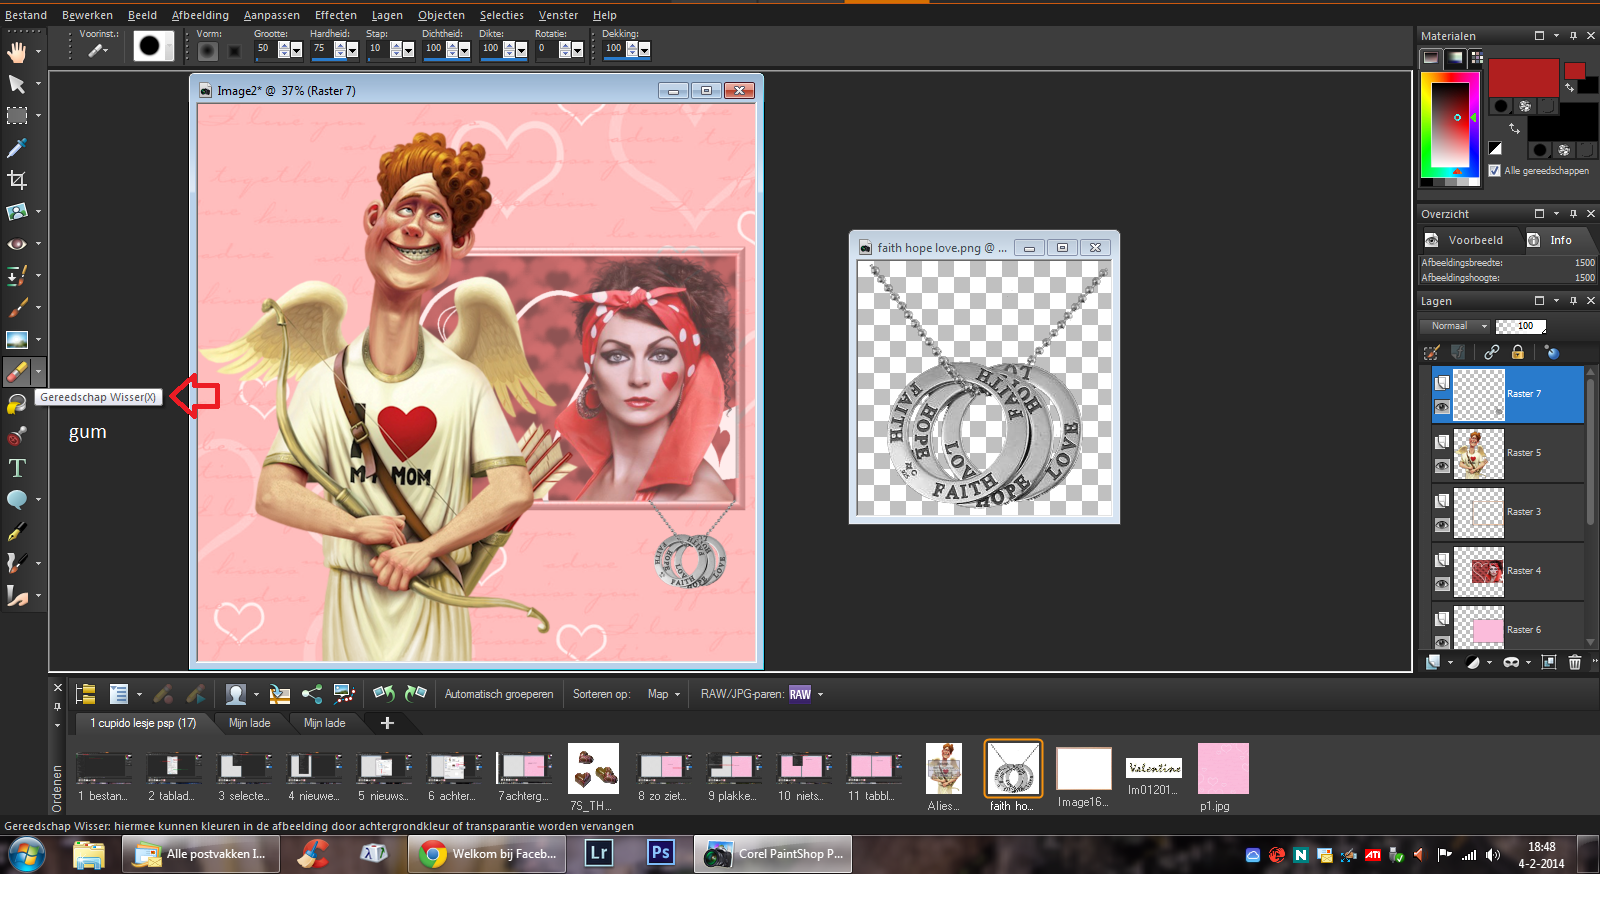The width and height of the screenshot is (1600, 900).
Task: Open the blend mode 'Normaal' dropdown
Action: 1455,326
